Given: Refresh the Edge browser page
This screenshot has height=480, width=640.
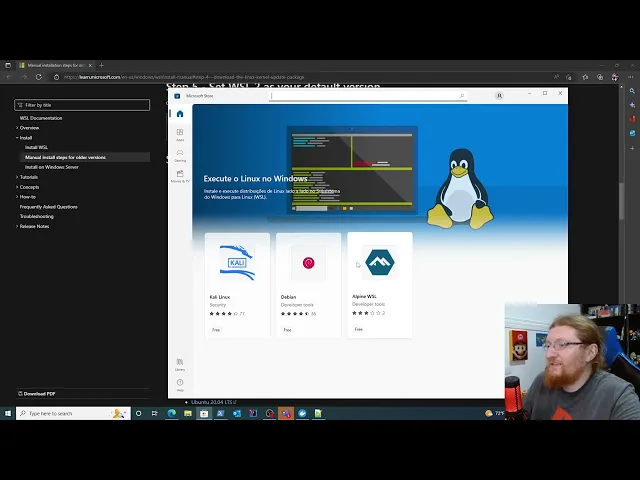Looking at the screenshot, I should click(39, 77).
